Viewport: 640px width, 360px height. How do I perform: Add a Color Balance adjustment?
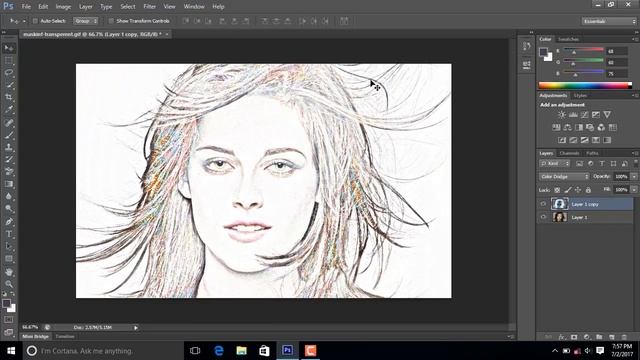(x=567, y=127)
